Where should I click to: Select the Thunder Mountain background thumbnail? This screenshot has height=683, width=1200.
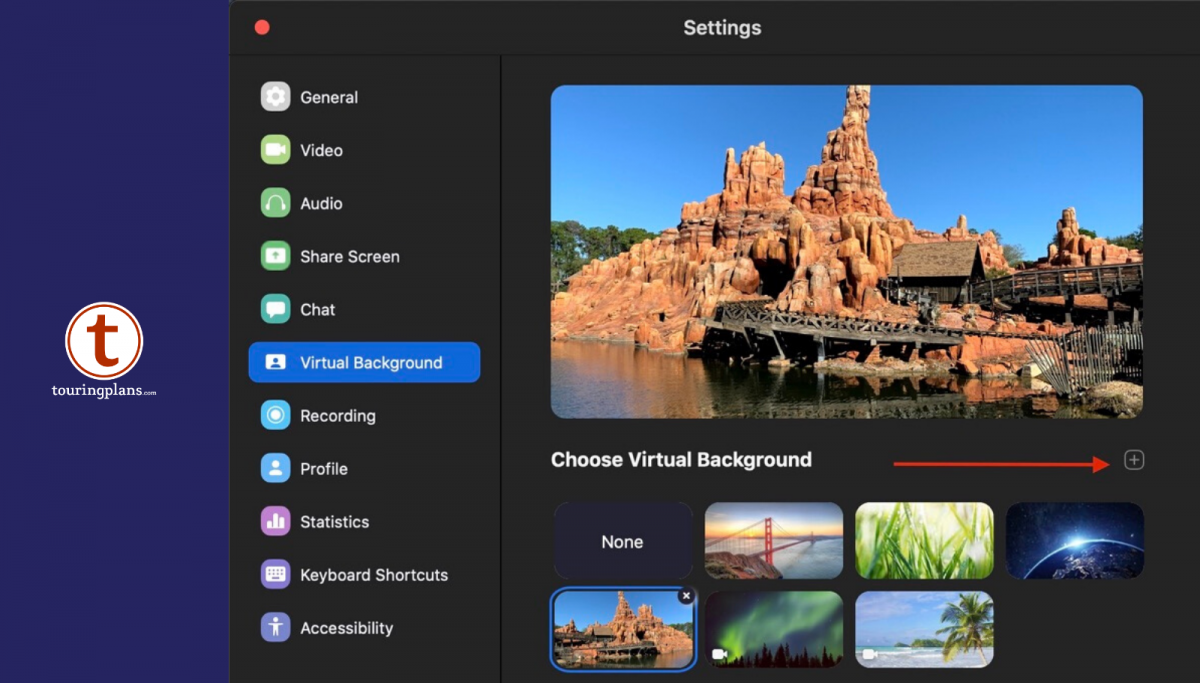point(622,629)
